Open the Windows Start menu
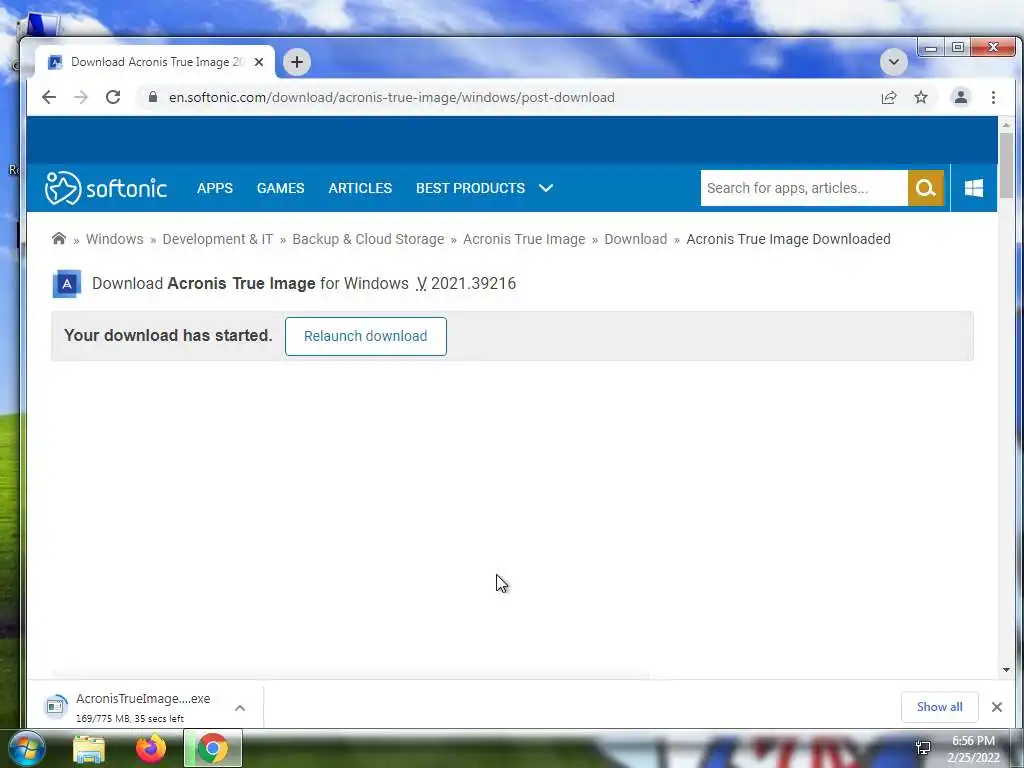This screenshot has width=1024, height=768. [27, 748]
